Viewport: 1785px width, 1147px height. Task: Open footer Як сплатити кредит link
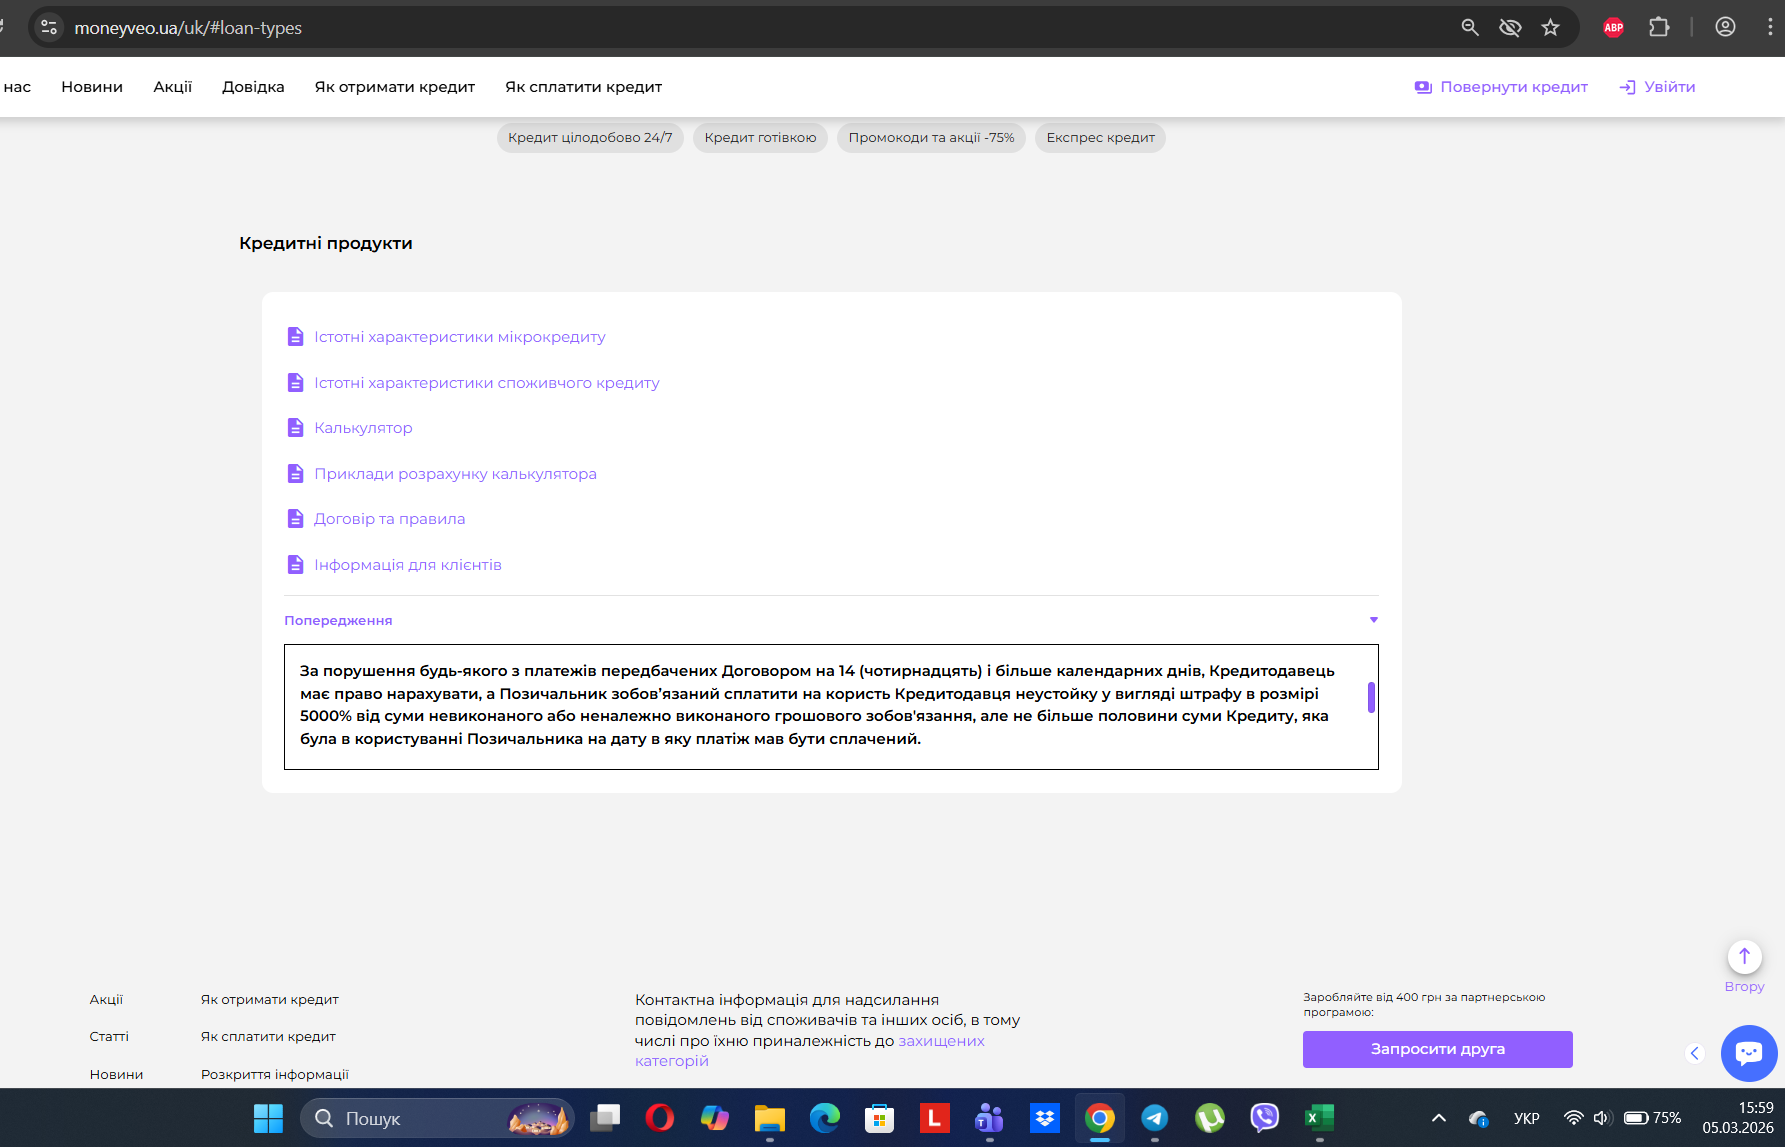(x=268, y=1037)
